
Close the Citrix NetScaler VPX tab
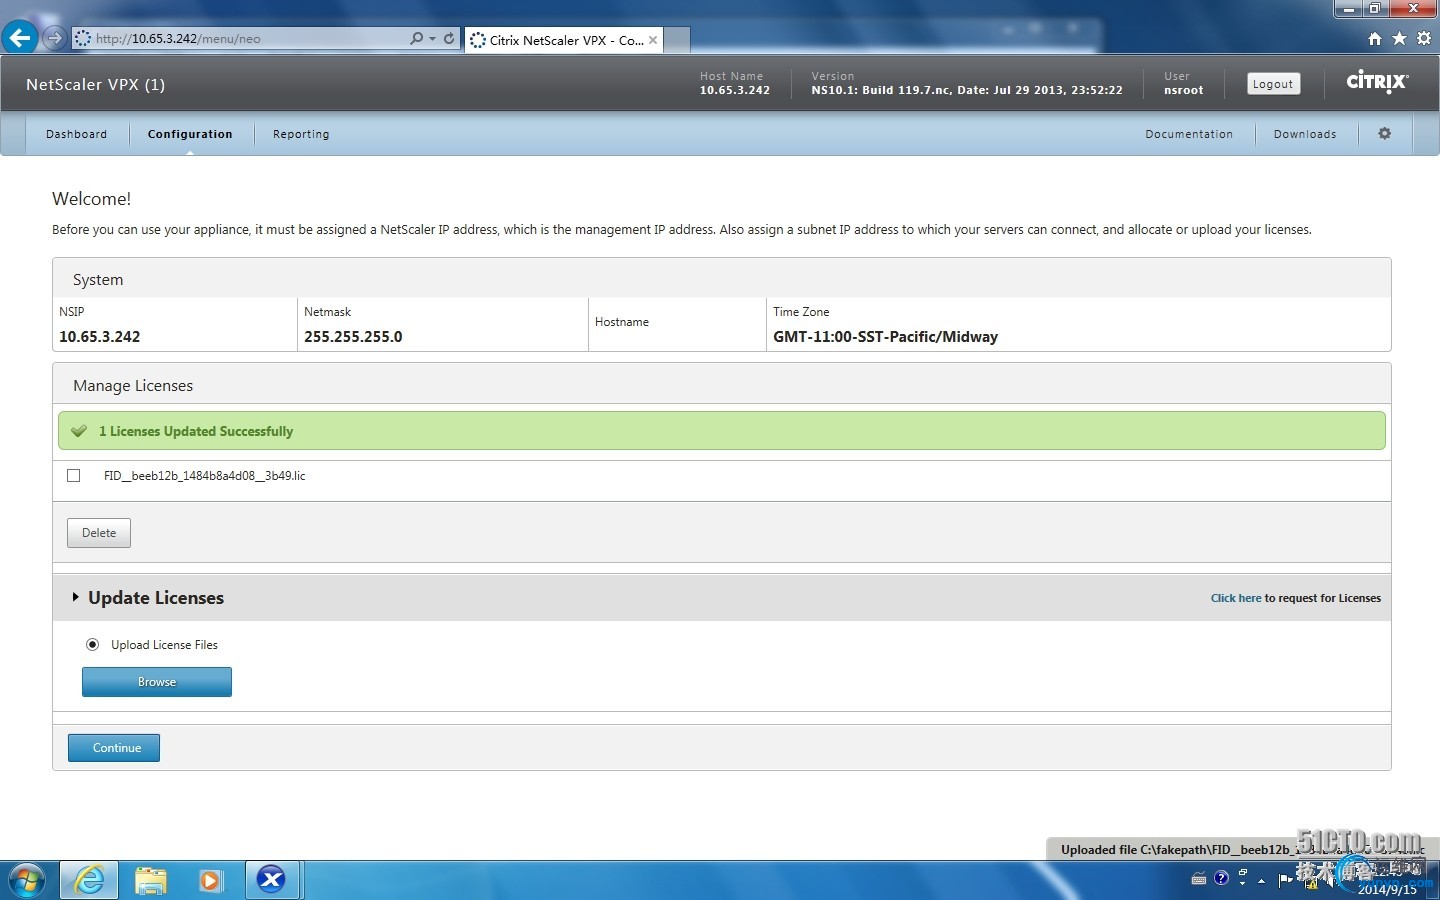pos(653,40)
